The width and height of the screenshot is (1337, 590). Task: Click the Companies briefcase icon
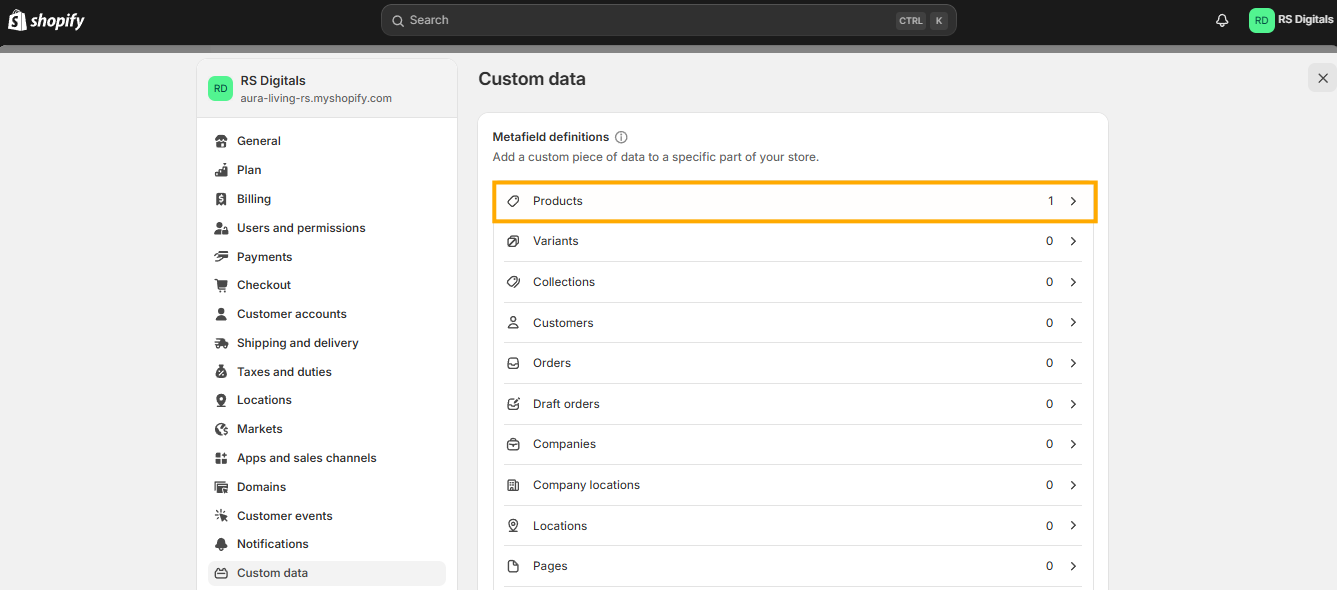[x=513, y=444]
